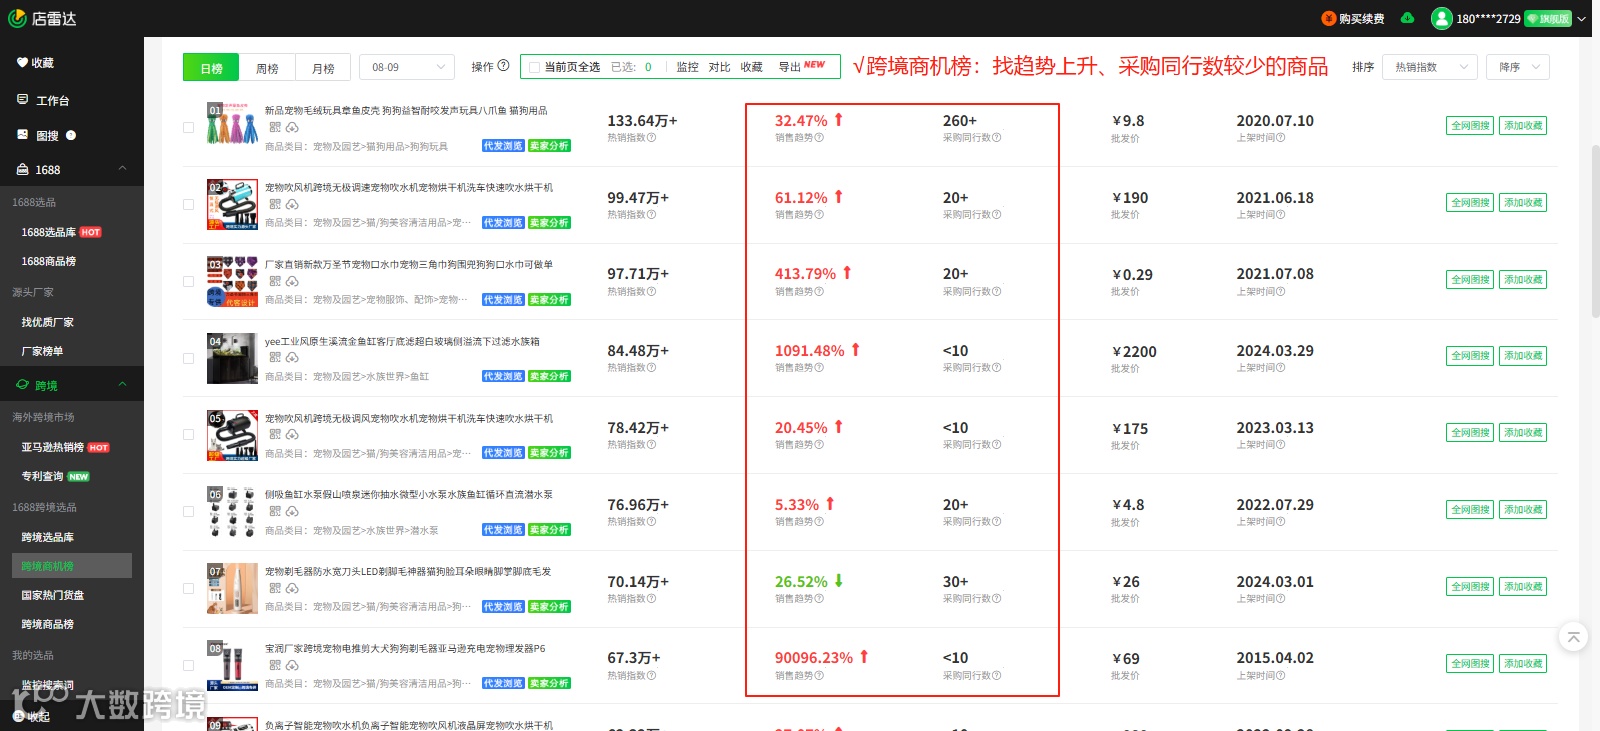Click the cloud download icon under product 07

292,588
